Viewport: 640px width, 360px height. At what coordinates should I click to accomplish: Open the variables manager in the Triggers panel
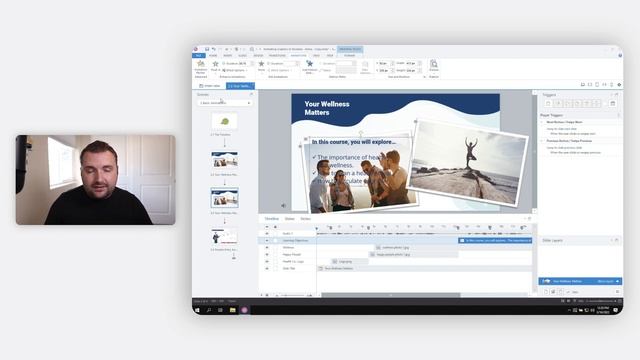pyautogui.click(x=612, y=104)
